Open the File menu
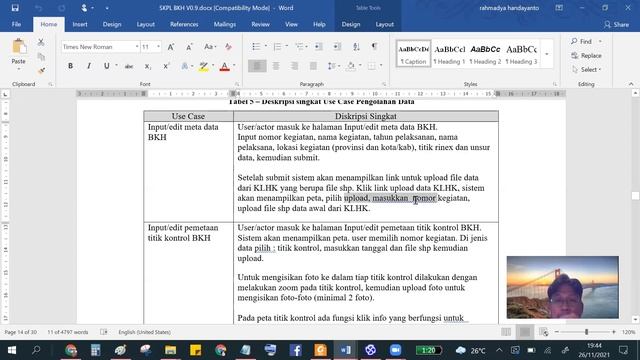This screenshot has width=640, height=360. point(16,24)
